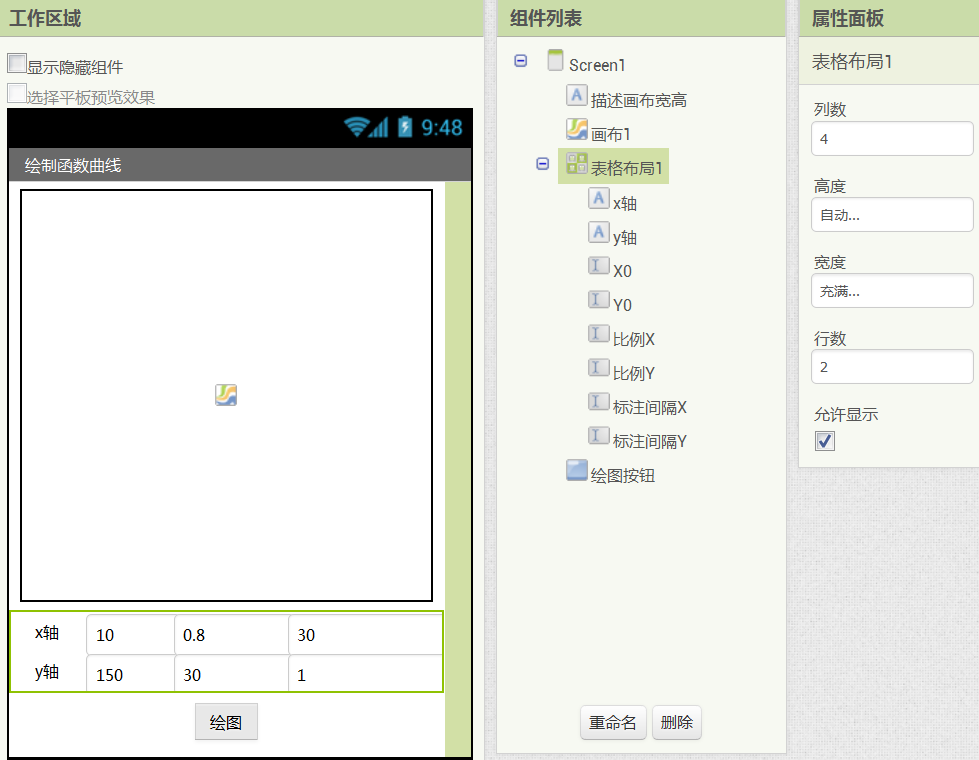Click textbox icon beside 比例Y

tap(598, 367)
